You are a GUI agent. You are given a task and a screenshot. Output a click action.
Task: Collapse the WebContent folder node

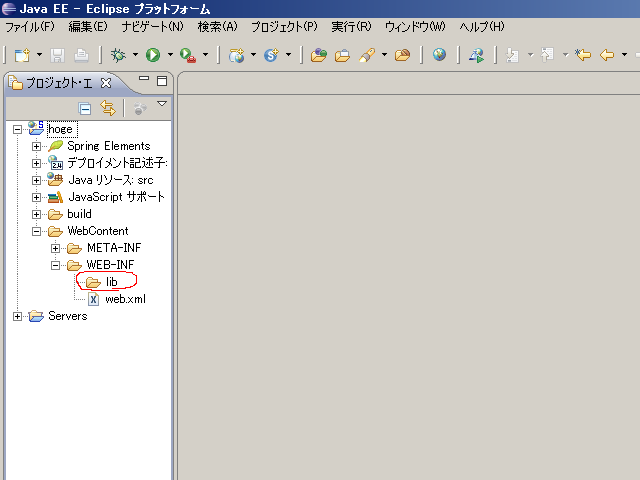(x=37, y=231)
